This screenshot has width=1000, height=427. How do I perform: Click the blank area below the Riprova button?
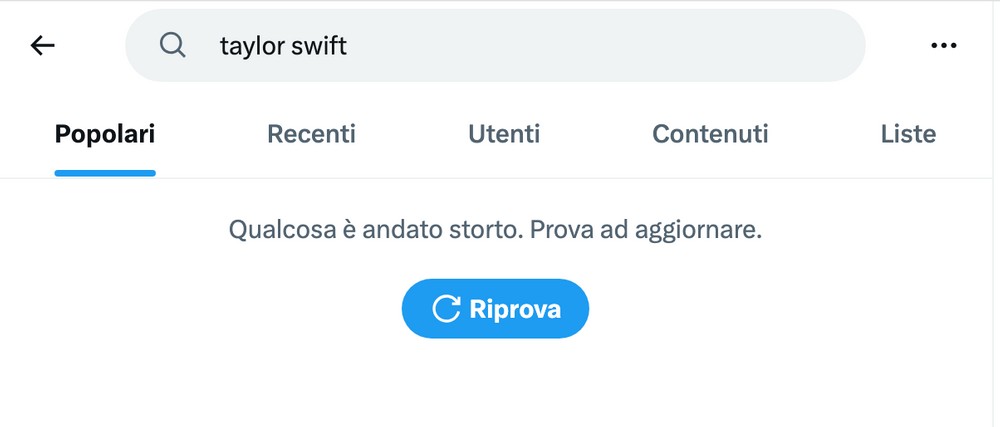495,385
